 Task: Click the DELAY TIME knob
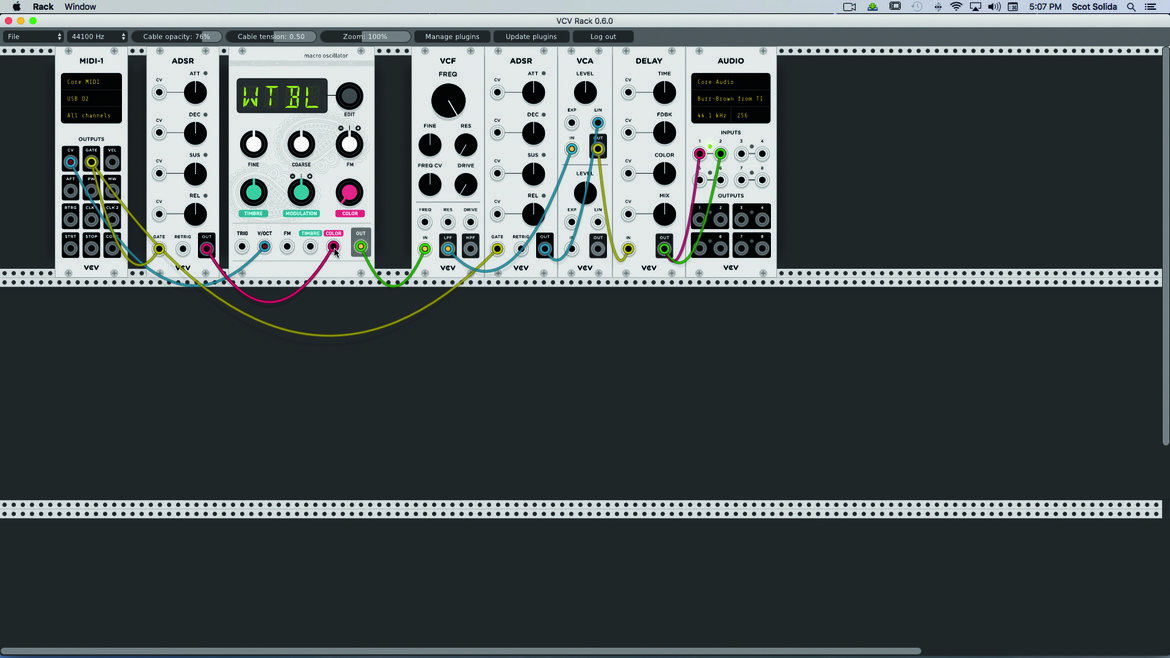click(x=664, y=93)
